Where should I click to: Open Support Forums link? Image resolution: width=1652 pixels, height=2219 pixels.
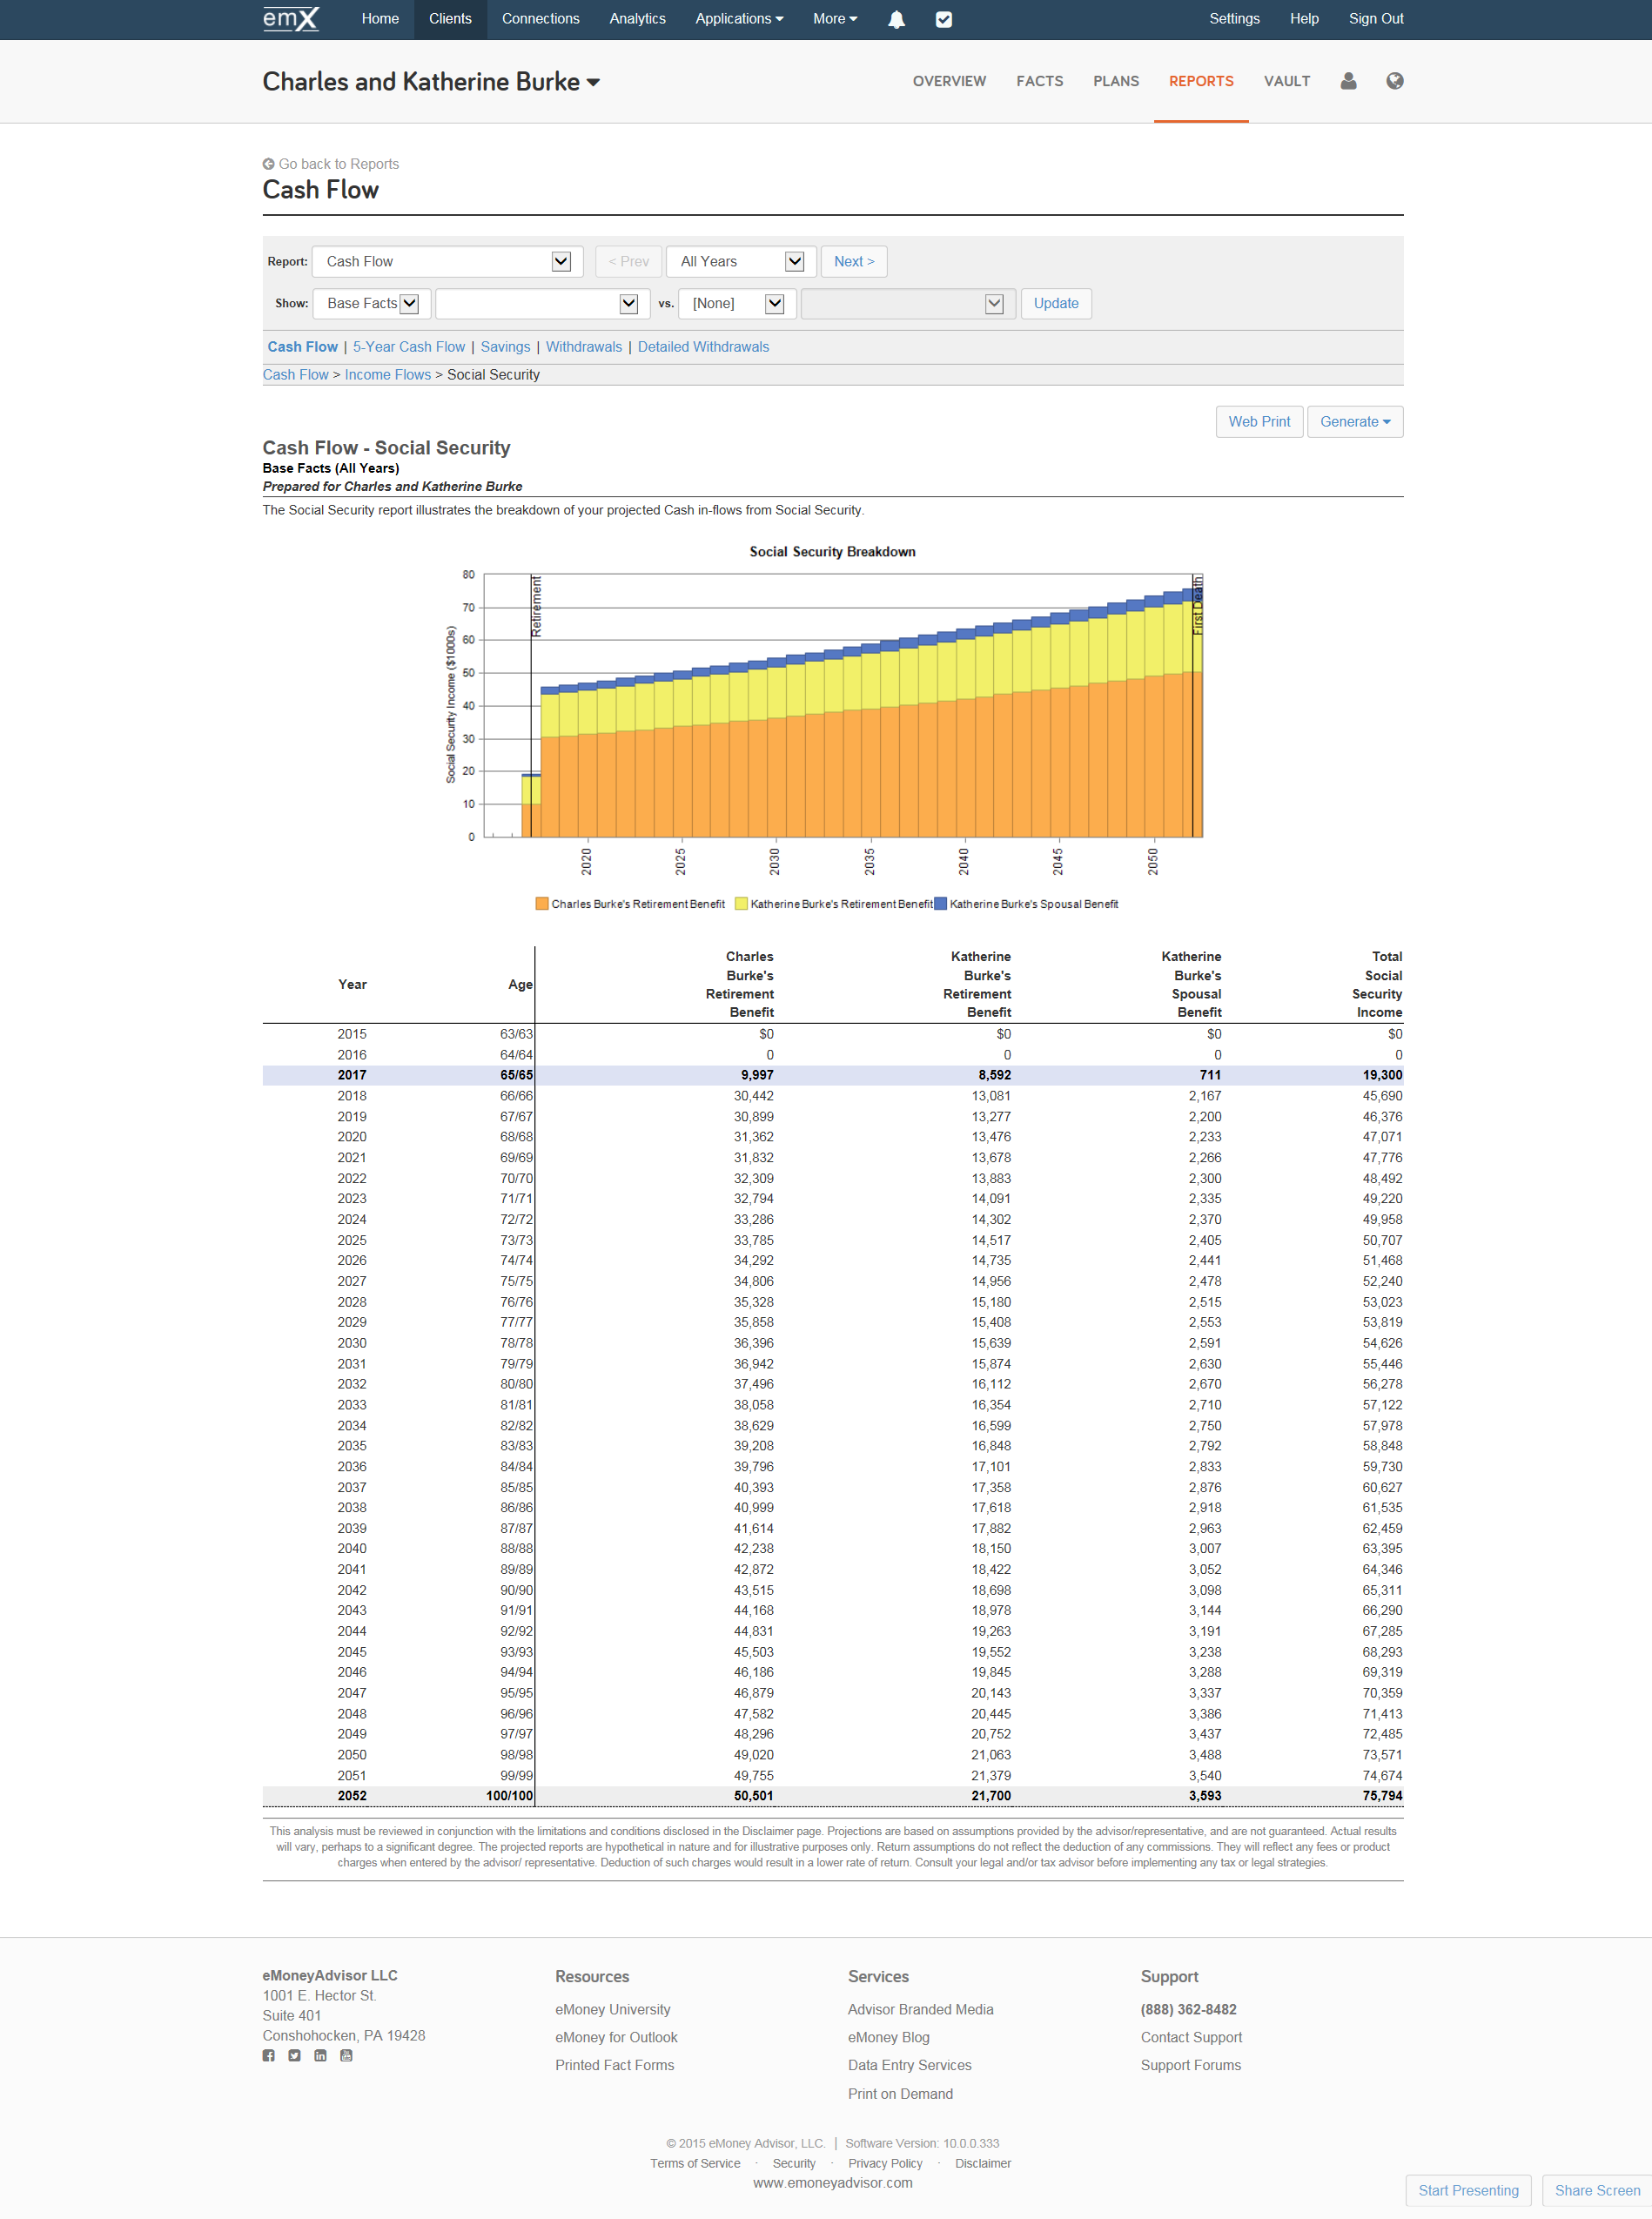(x=1190, y=2066)
